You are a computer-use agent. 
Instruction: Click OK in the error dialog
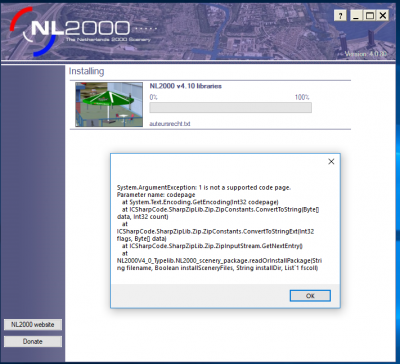coord(310,296)
